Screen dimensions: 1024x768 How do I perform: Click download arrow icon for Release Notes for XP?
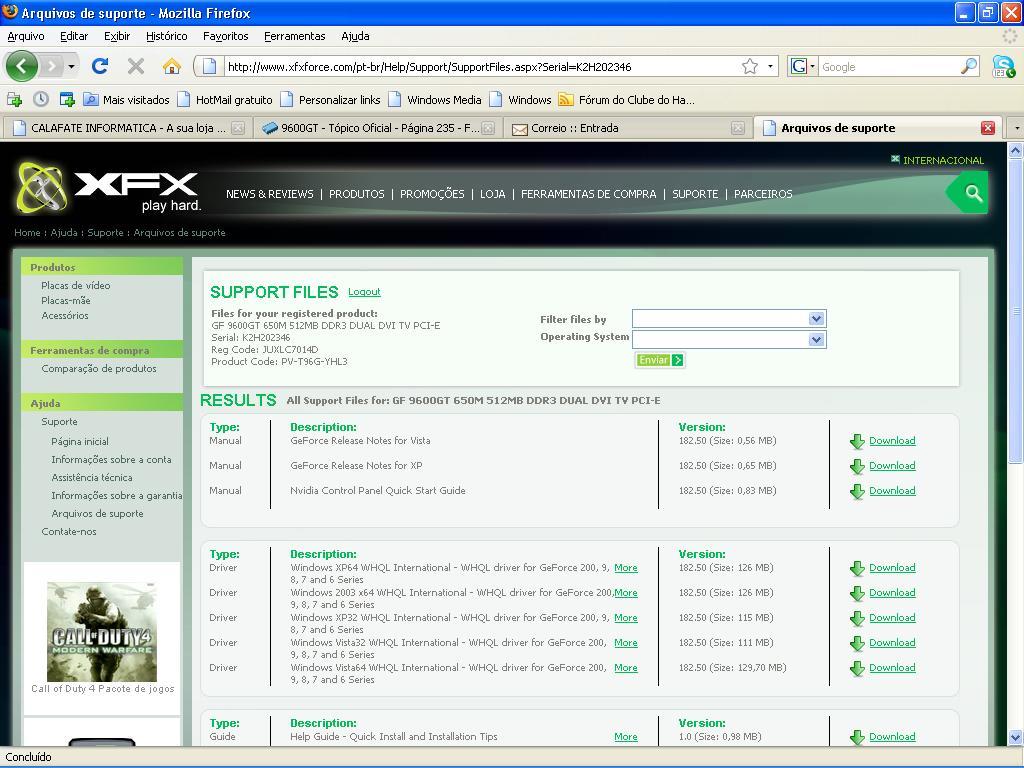(857, 466)
